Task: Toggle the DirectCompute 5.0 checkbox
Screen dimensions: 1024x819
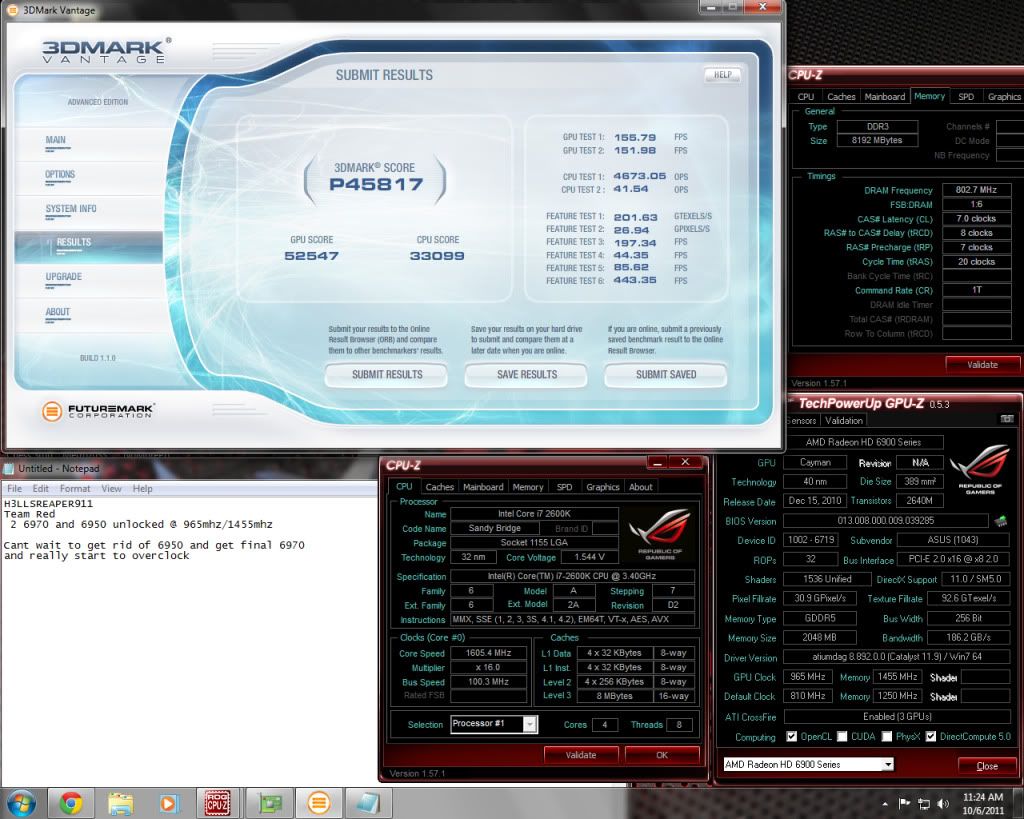Action: [931, 737]
